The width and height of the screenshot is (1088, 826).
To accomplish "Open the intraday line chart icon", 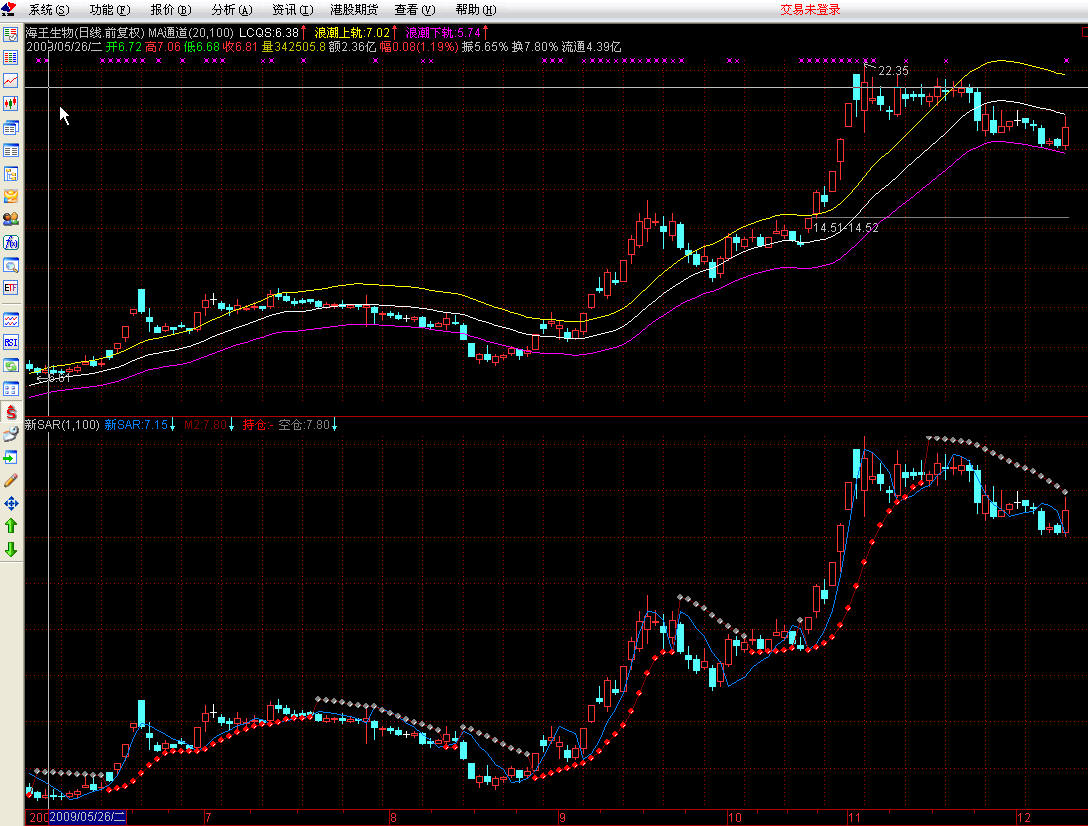I will click(x=10, y=81).
